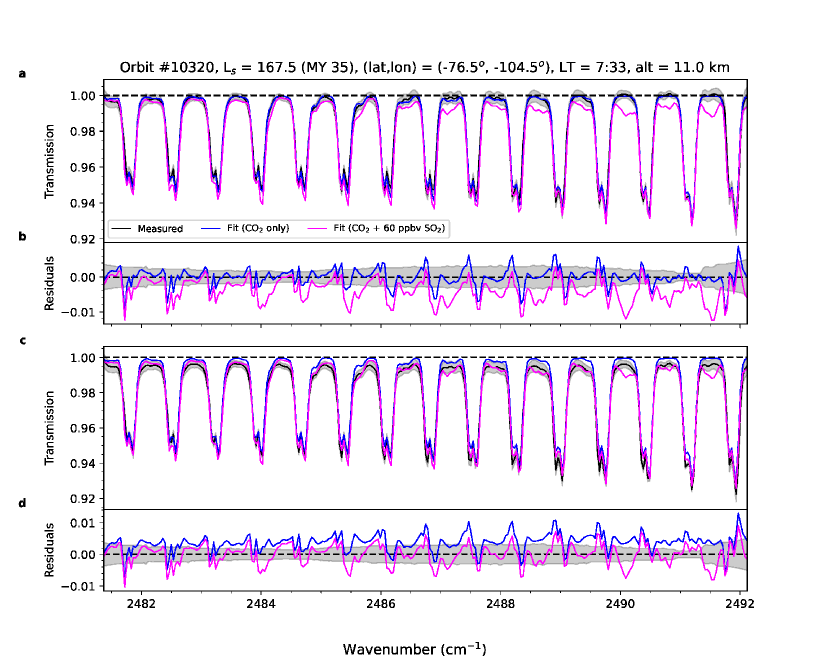
Task: Select the panel label "d"
Action: coord(22,503)
